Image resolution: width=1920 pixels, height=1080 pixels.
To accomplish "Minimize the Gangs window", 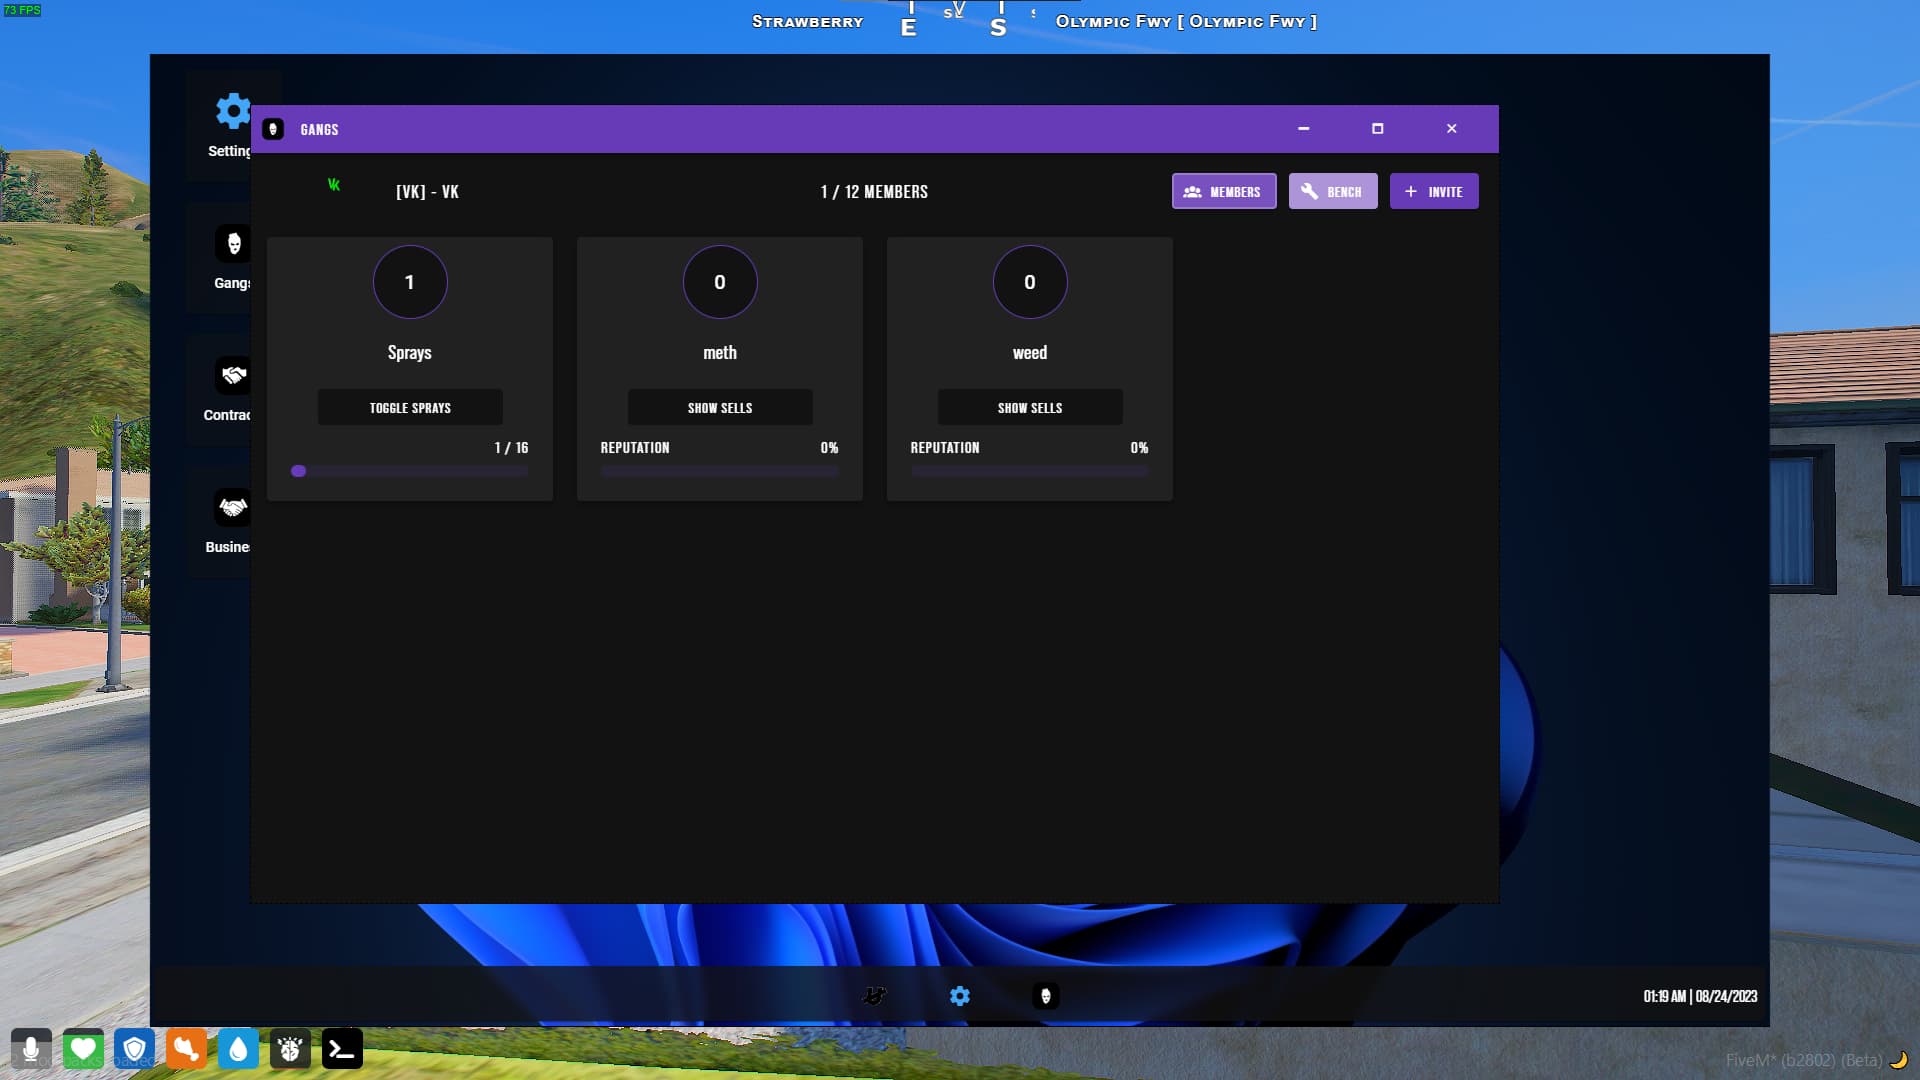I will [1303, 129].
